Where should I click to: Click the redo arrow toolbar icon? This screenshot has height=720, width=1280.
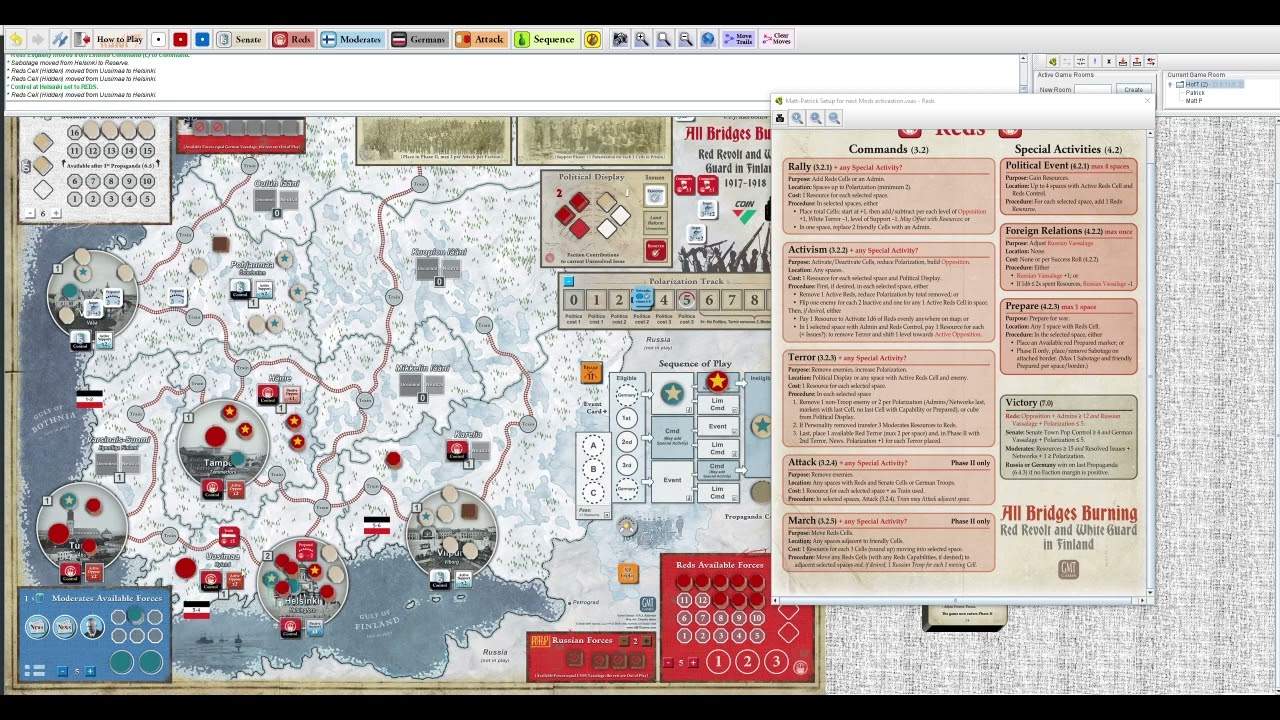37,39
